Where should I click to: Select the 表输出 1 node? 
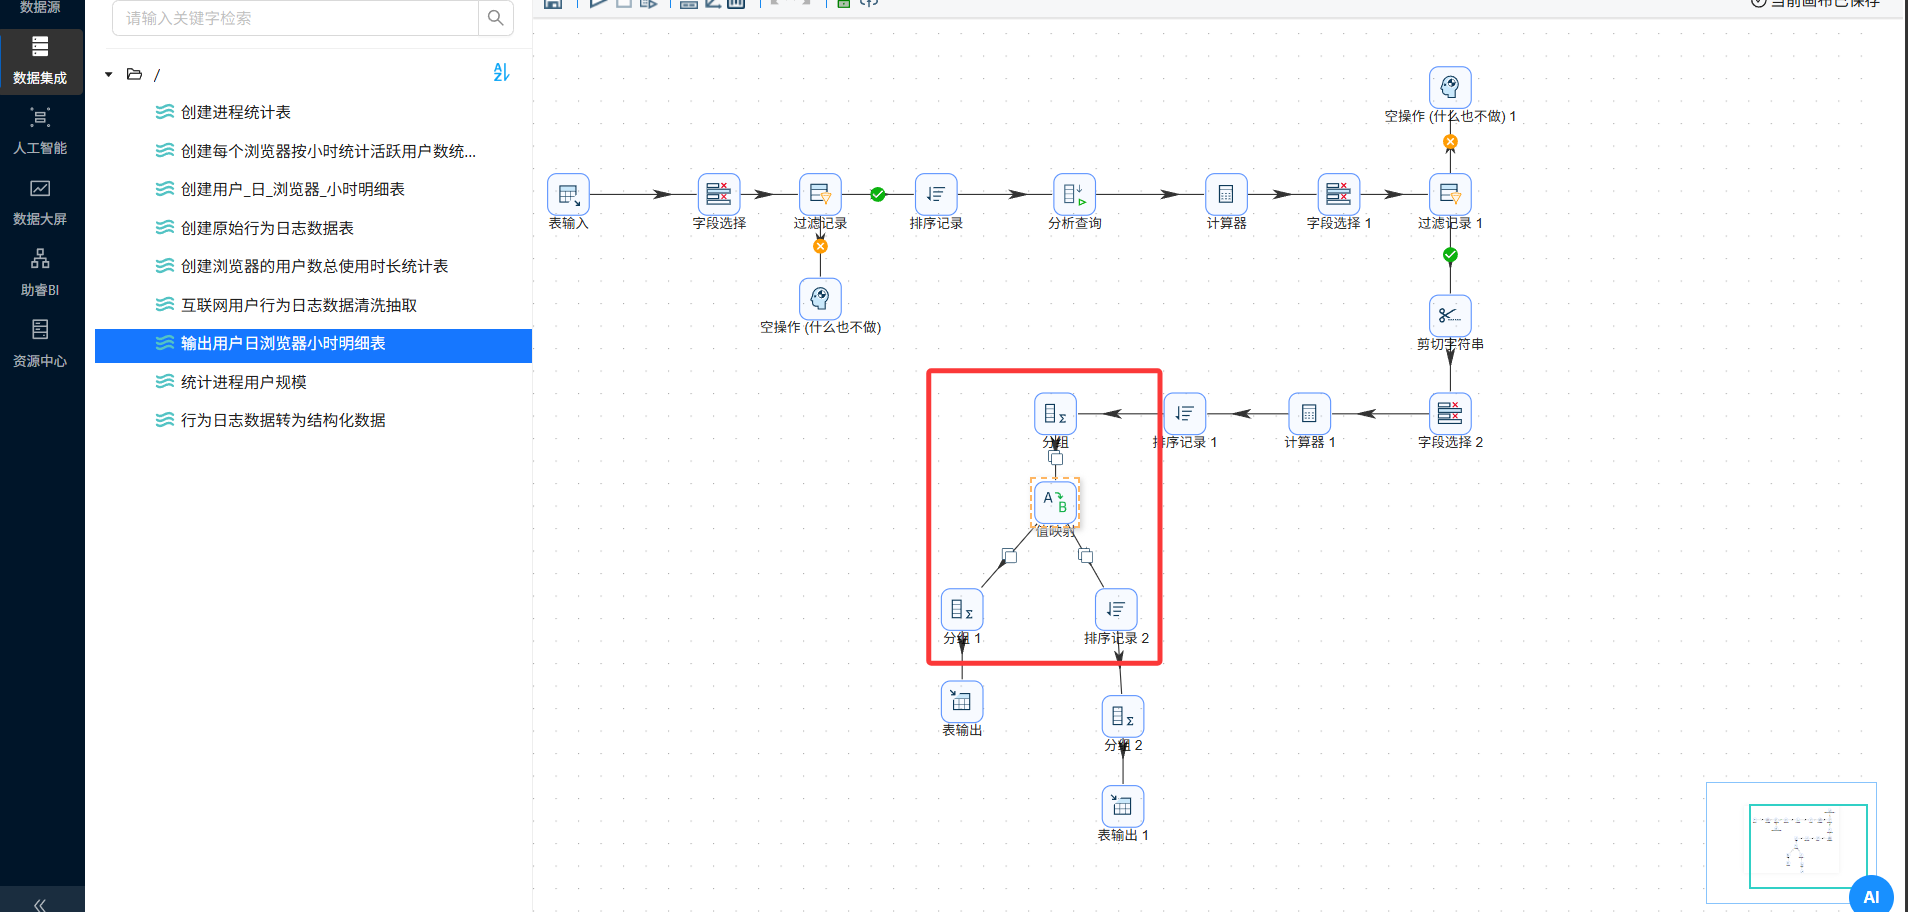pos(1123,806)
